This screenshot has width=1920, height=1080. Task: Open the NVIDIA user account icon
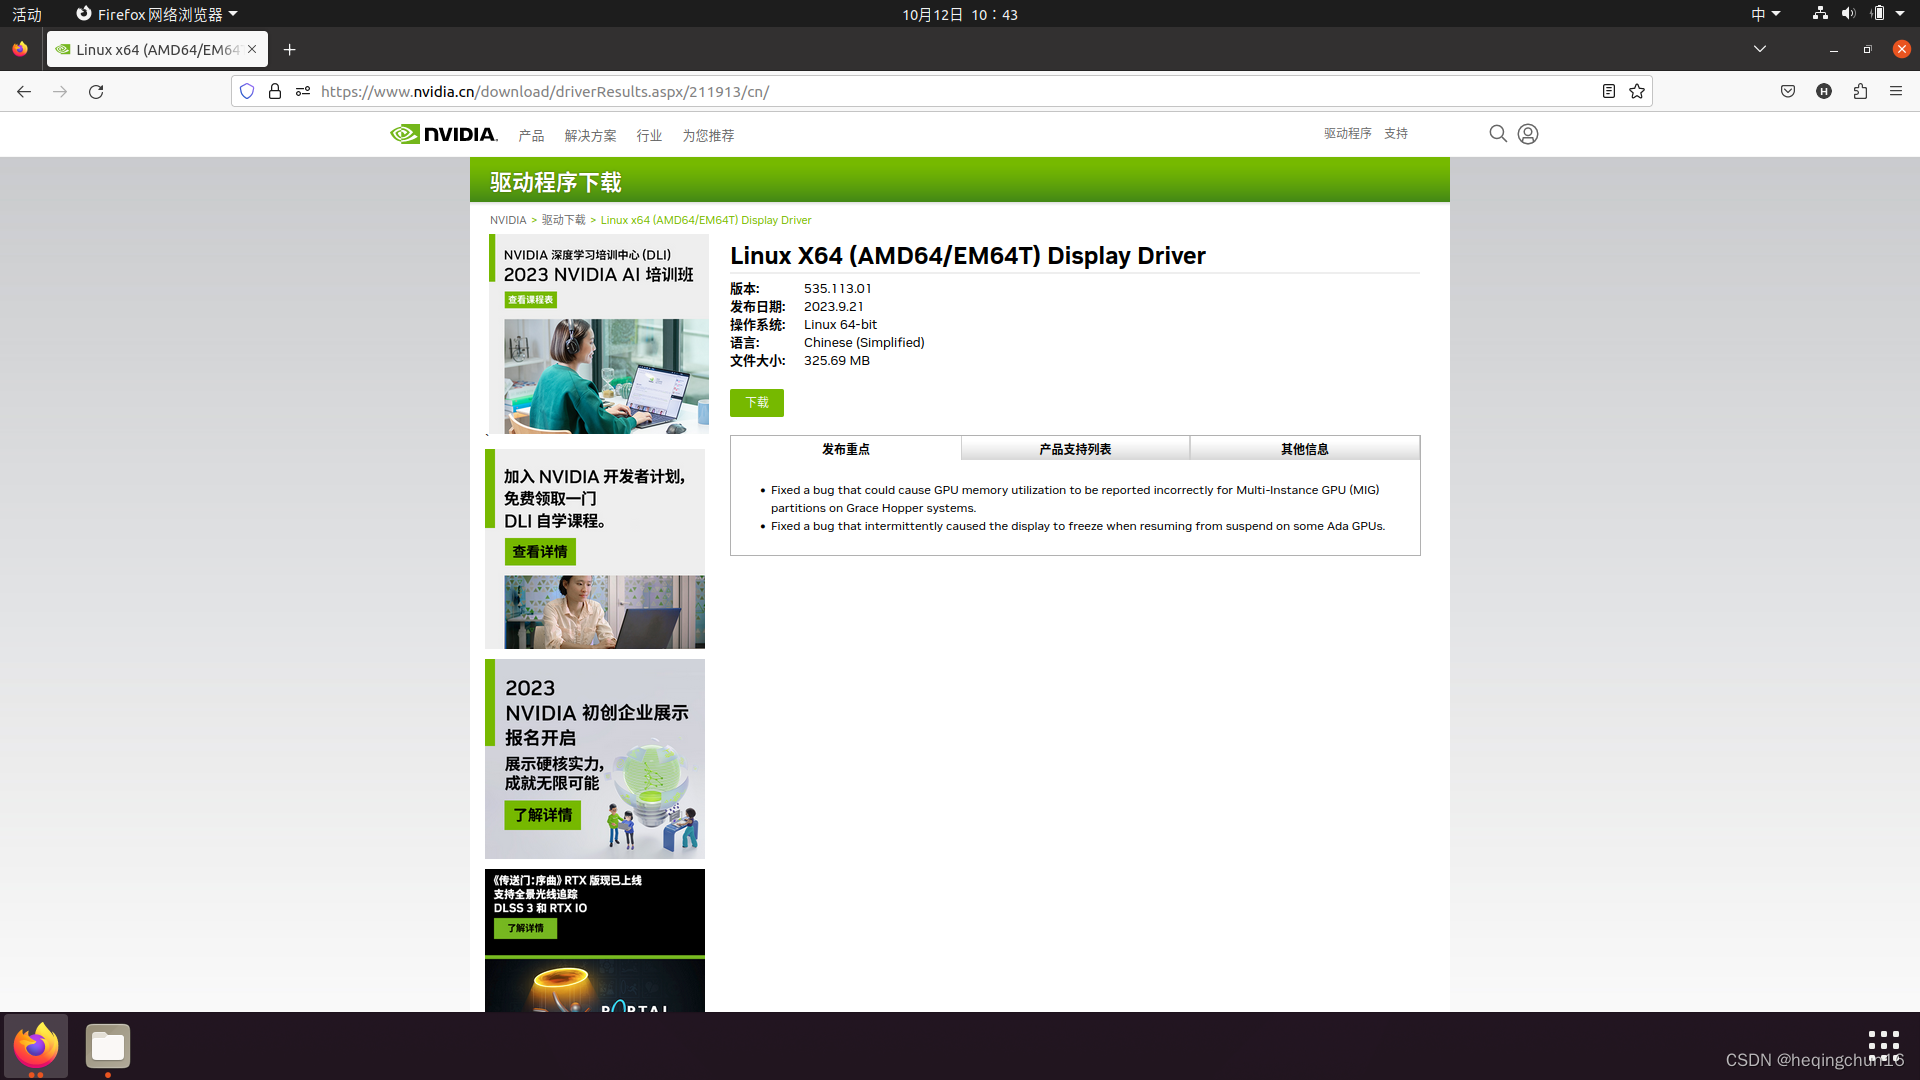[x=1527, y=134]
